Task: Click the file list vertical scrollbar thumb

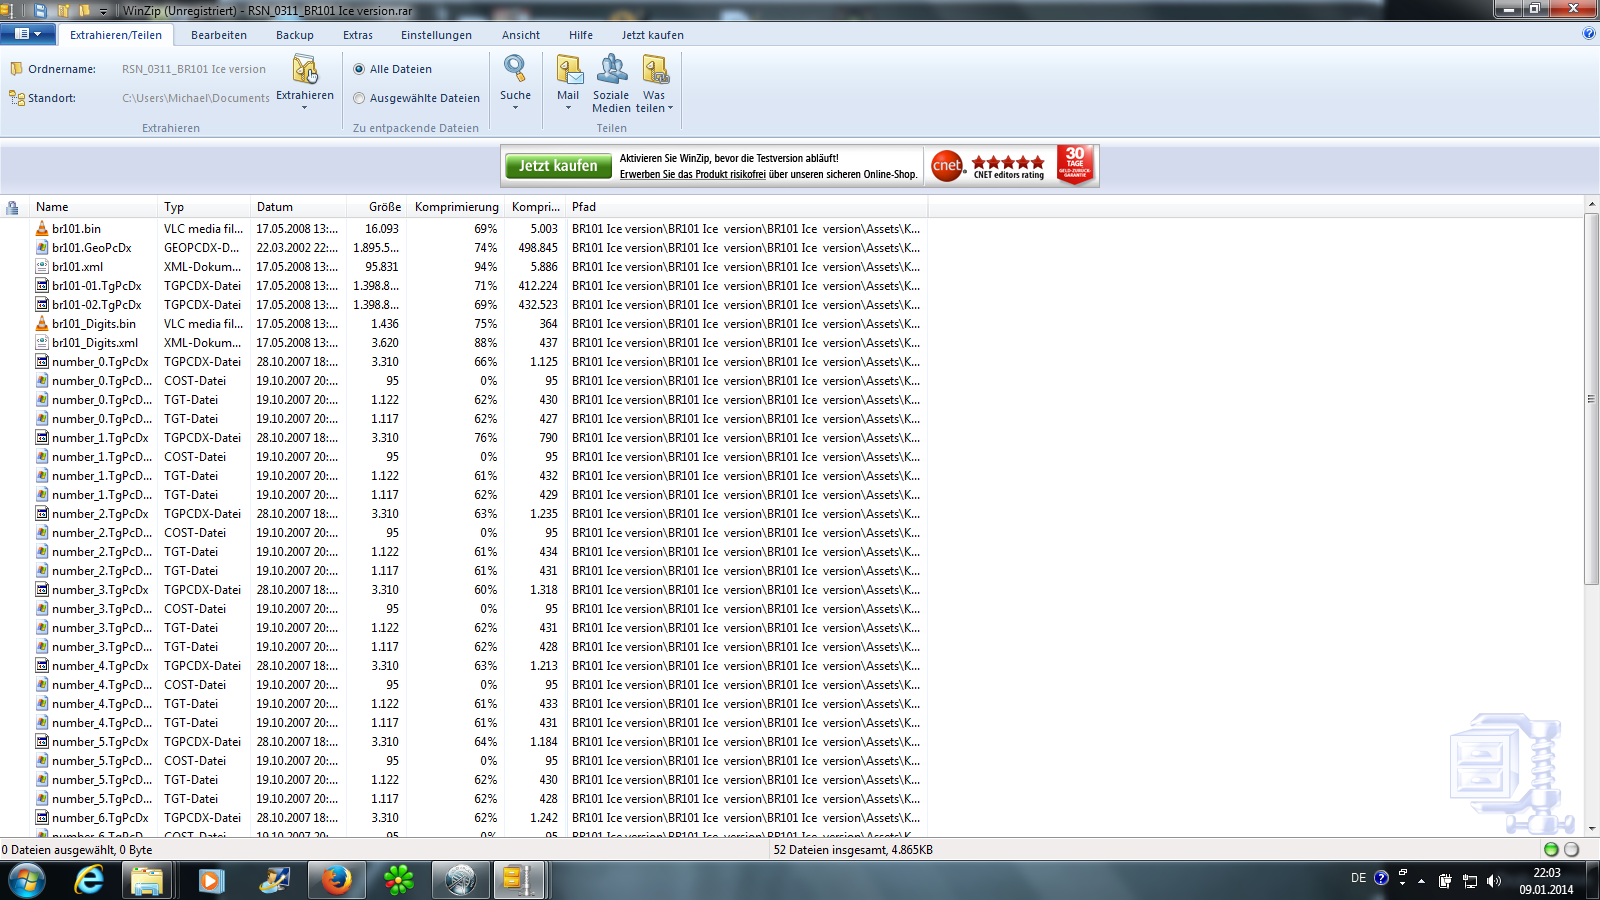Action: tap(1591, 399)
